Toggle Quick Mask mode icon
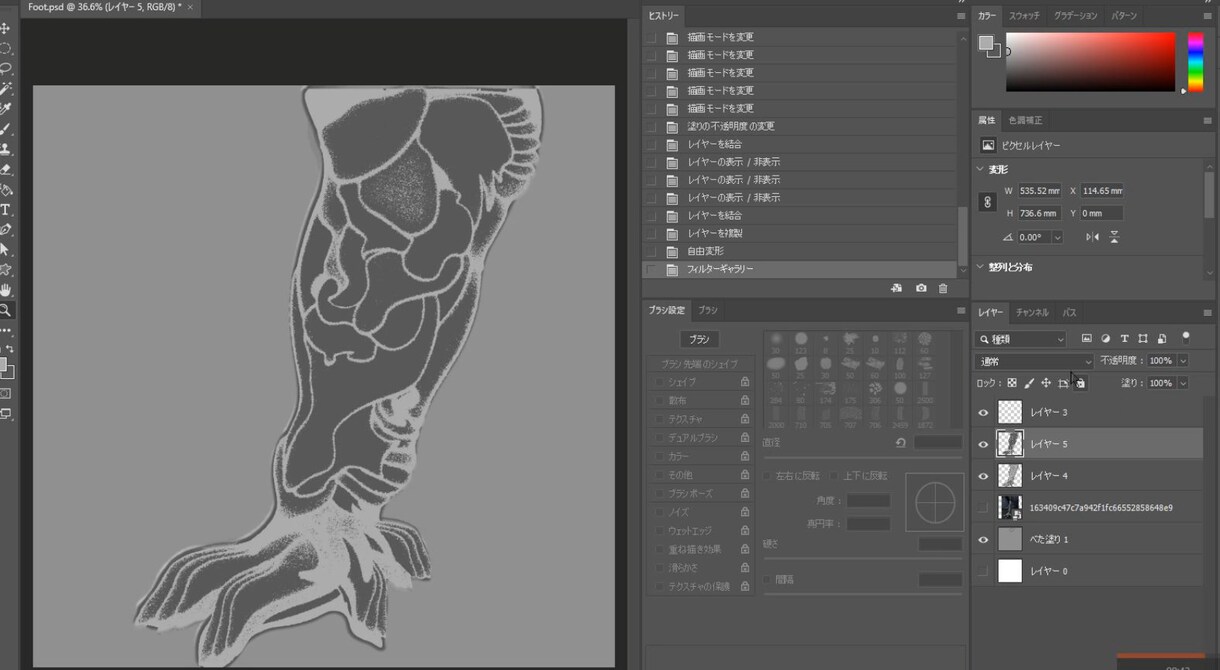Screen dimensions: 1220x670 (6, 393)
